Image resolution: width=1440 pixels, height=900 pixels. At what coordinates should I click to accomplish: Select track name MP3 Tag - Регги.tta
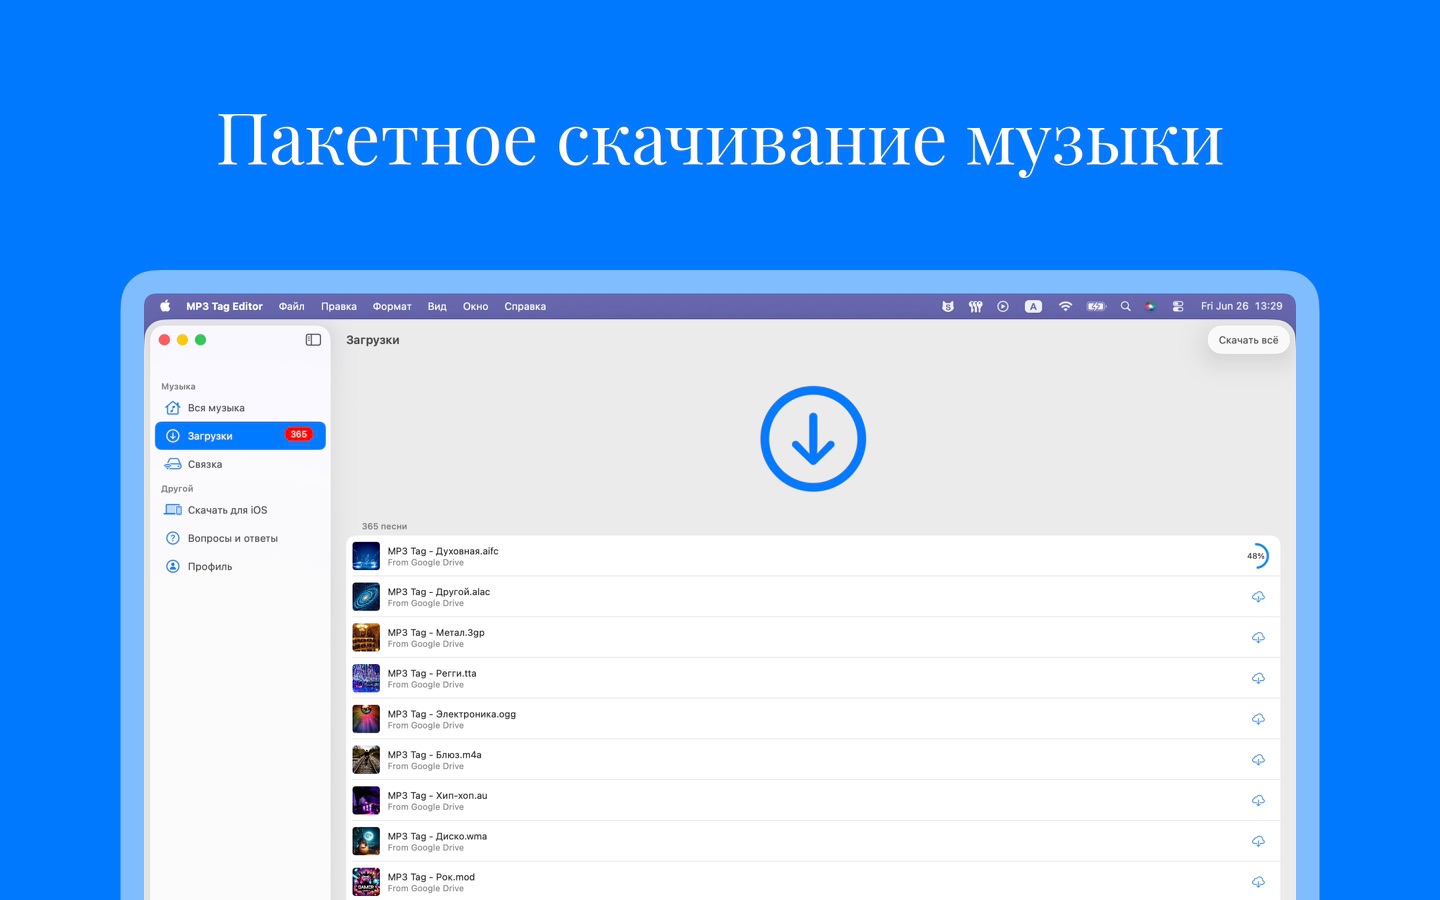pos(432,674)
